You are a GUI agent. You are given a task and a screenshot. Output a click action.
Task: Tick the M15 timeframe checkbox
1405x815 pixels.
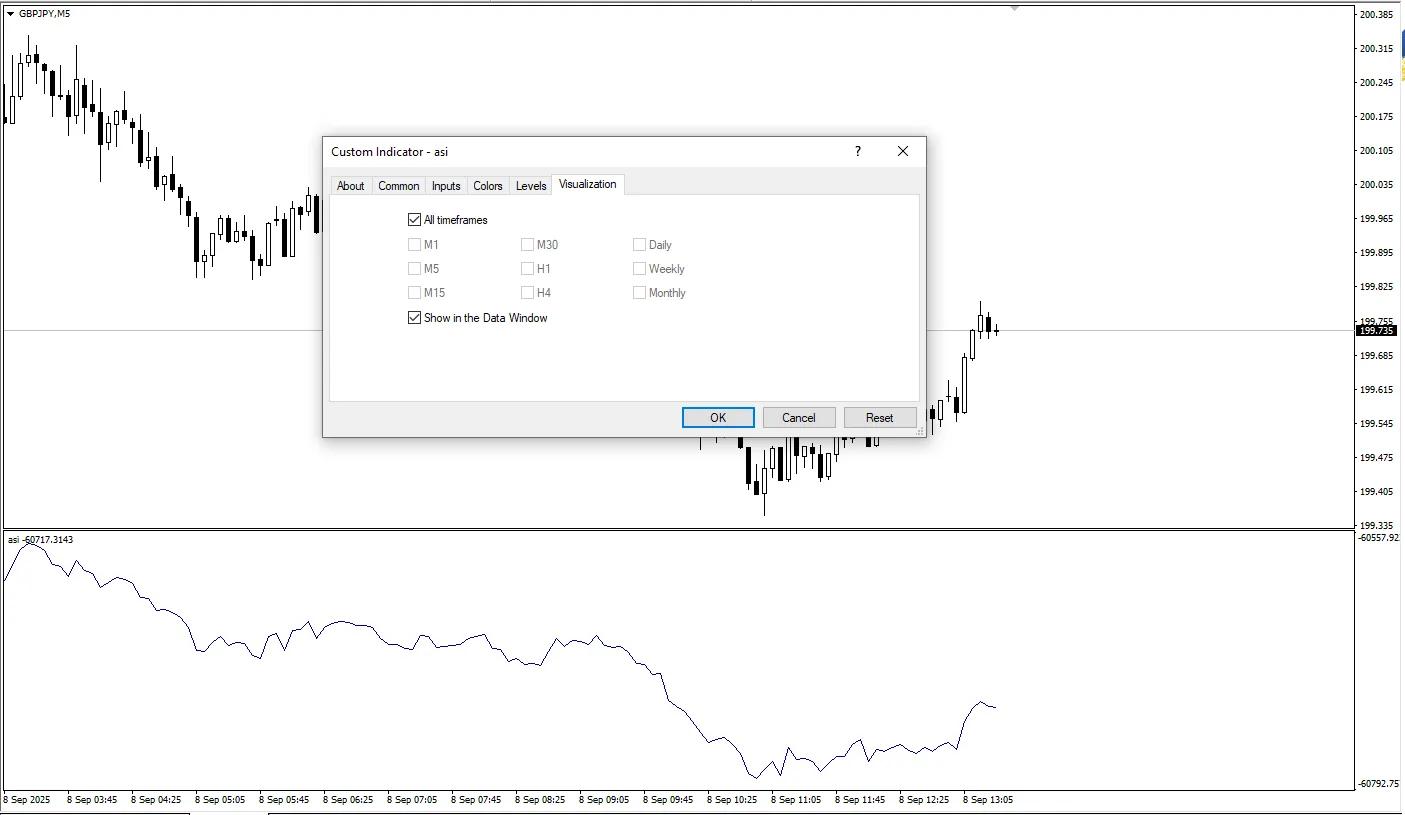coord(415,293)
